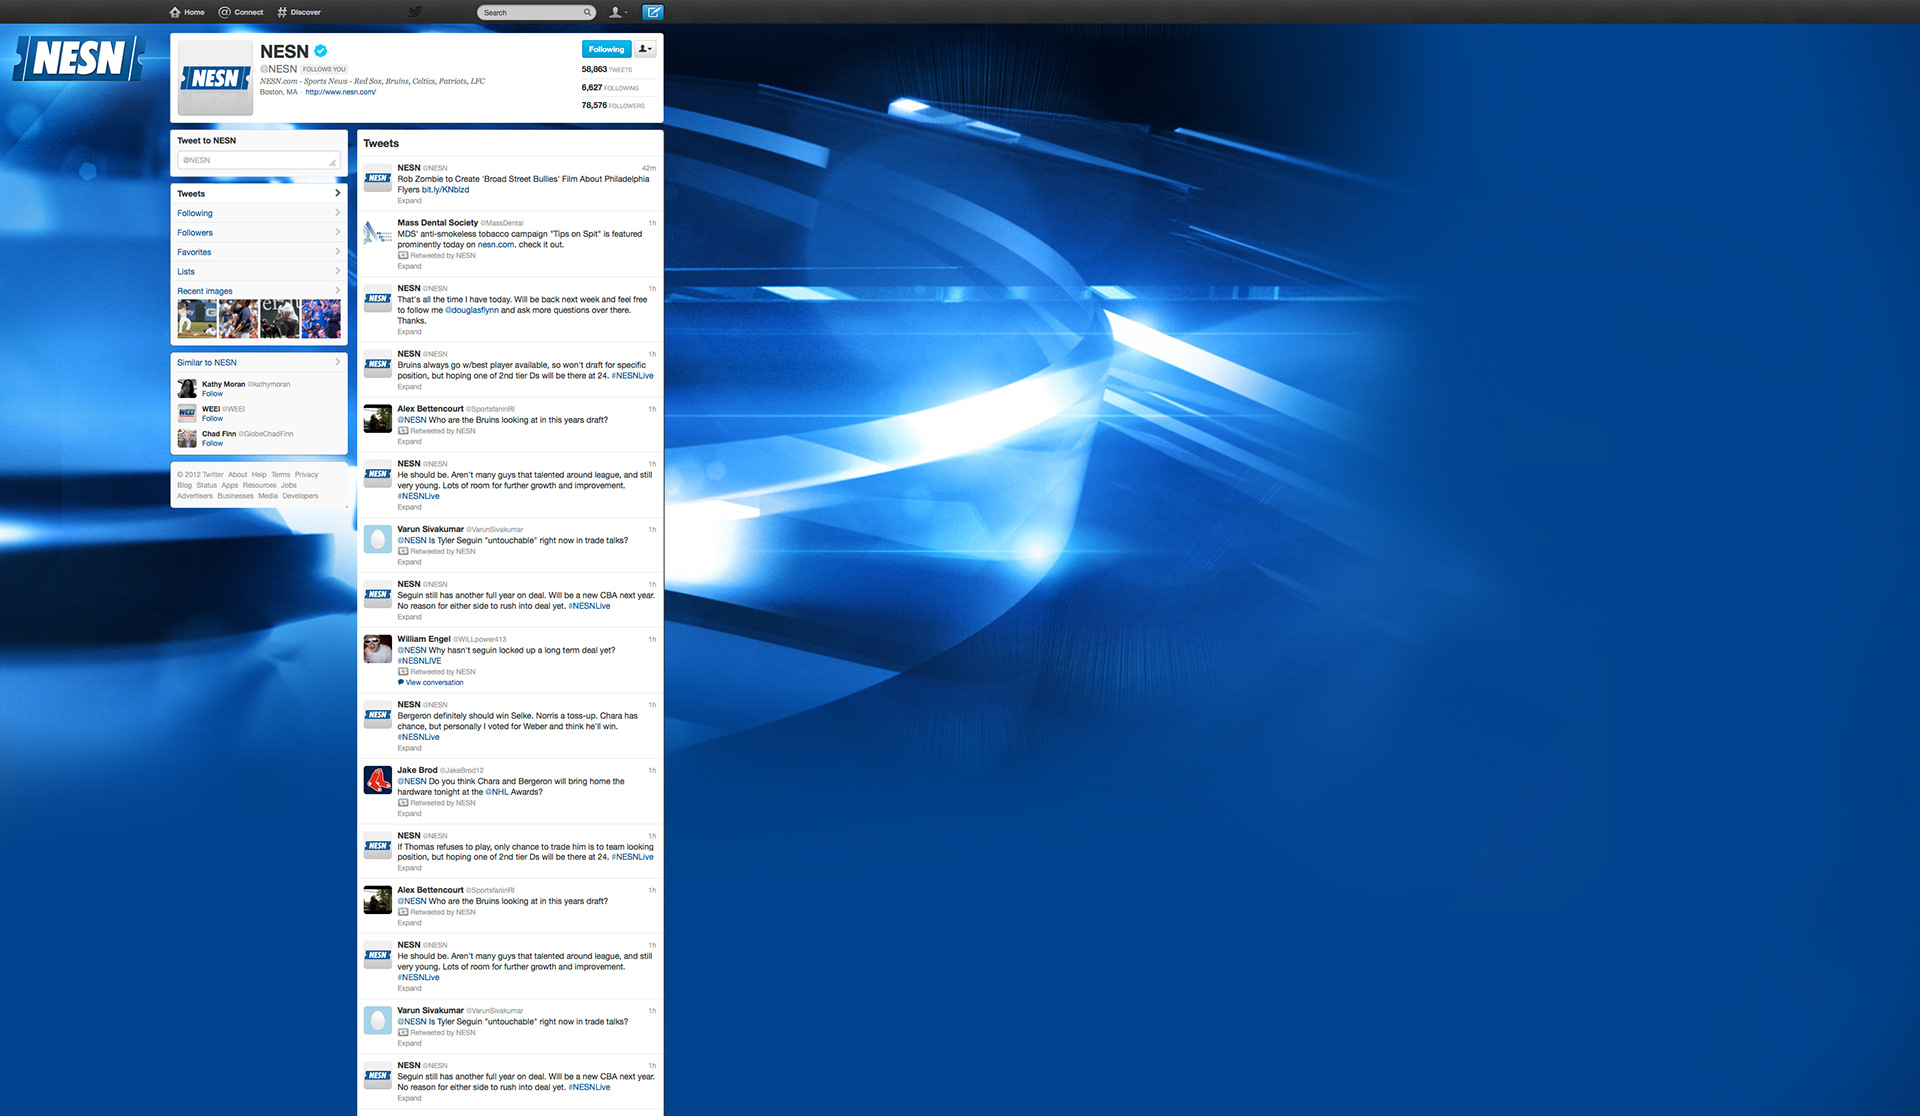Open Chad Finn's avatar in Similar list
Screen dimensions: 1920x1116
[187, 438]
